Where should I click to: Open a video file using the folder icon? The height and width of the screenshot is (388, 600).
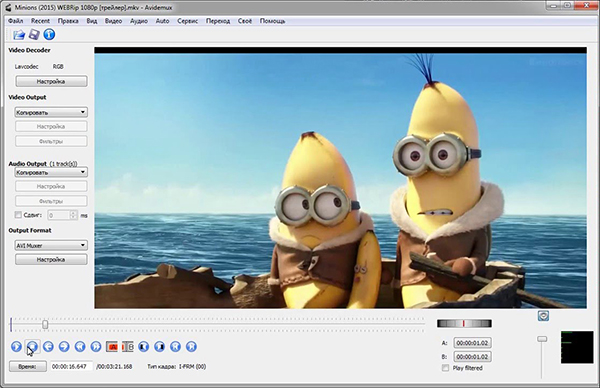tap(19, 34)
